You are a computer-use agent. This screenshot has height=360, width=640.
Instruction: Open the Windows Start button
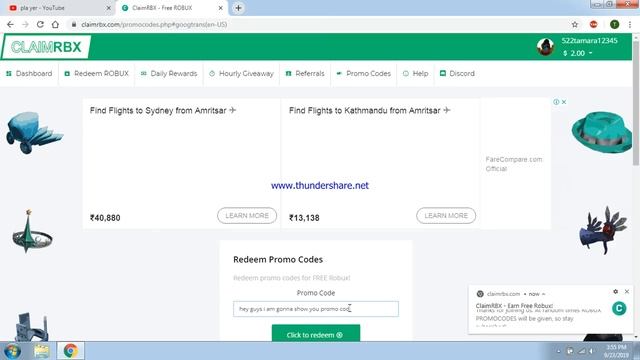pyautogui.click(x=12, y=351)
